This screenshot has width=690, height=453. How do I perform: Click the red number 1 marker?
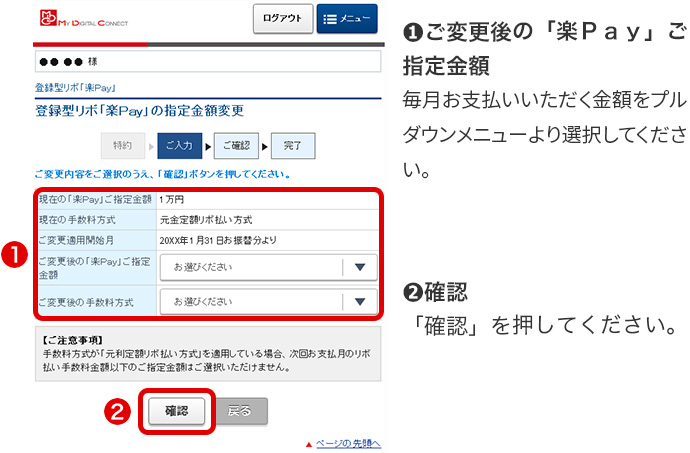14,255
